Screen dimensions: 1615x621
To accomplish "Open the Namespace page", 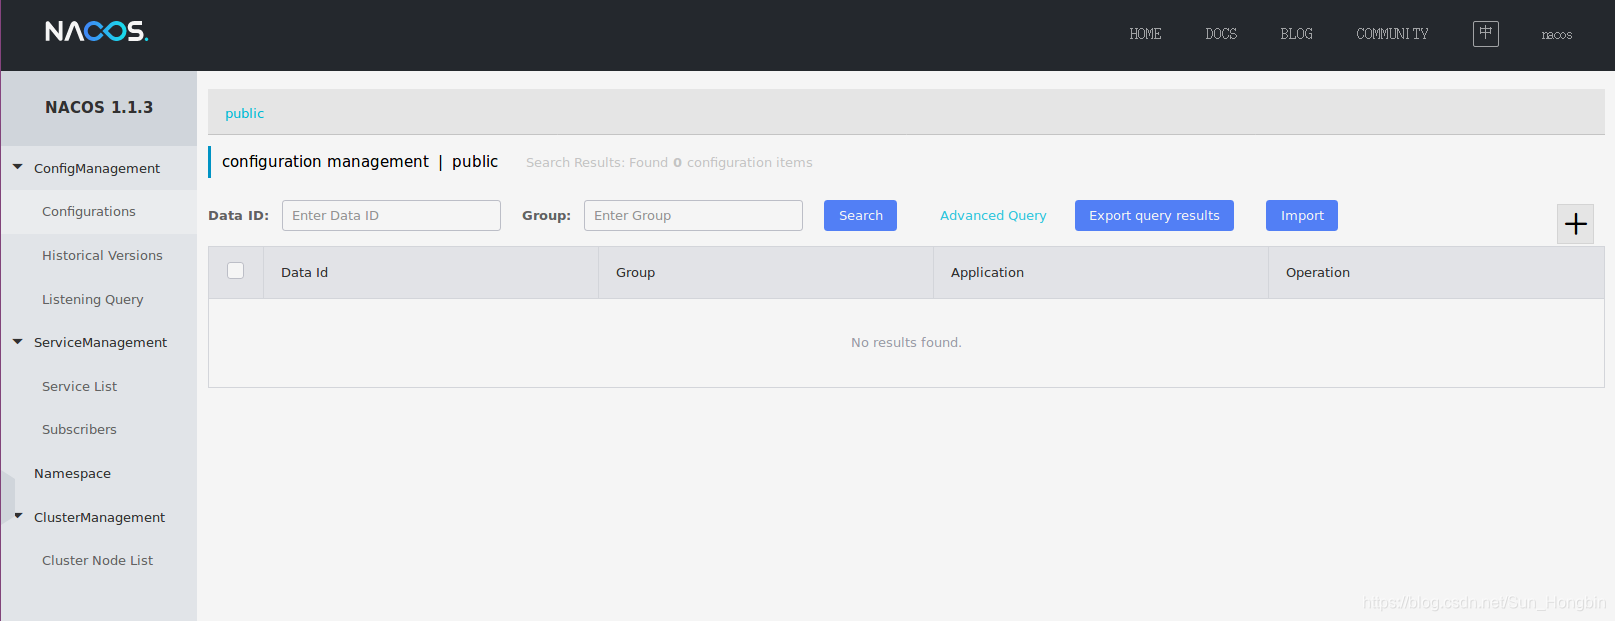I will pos(73,474).
